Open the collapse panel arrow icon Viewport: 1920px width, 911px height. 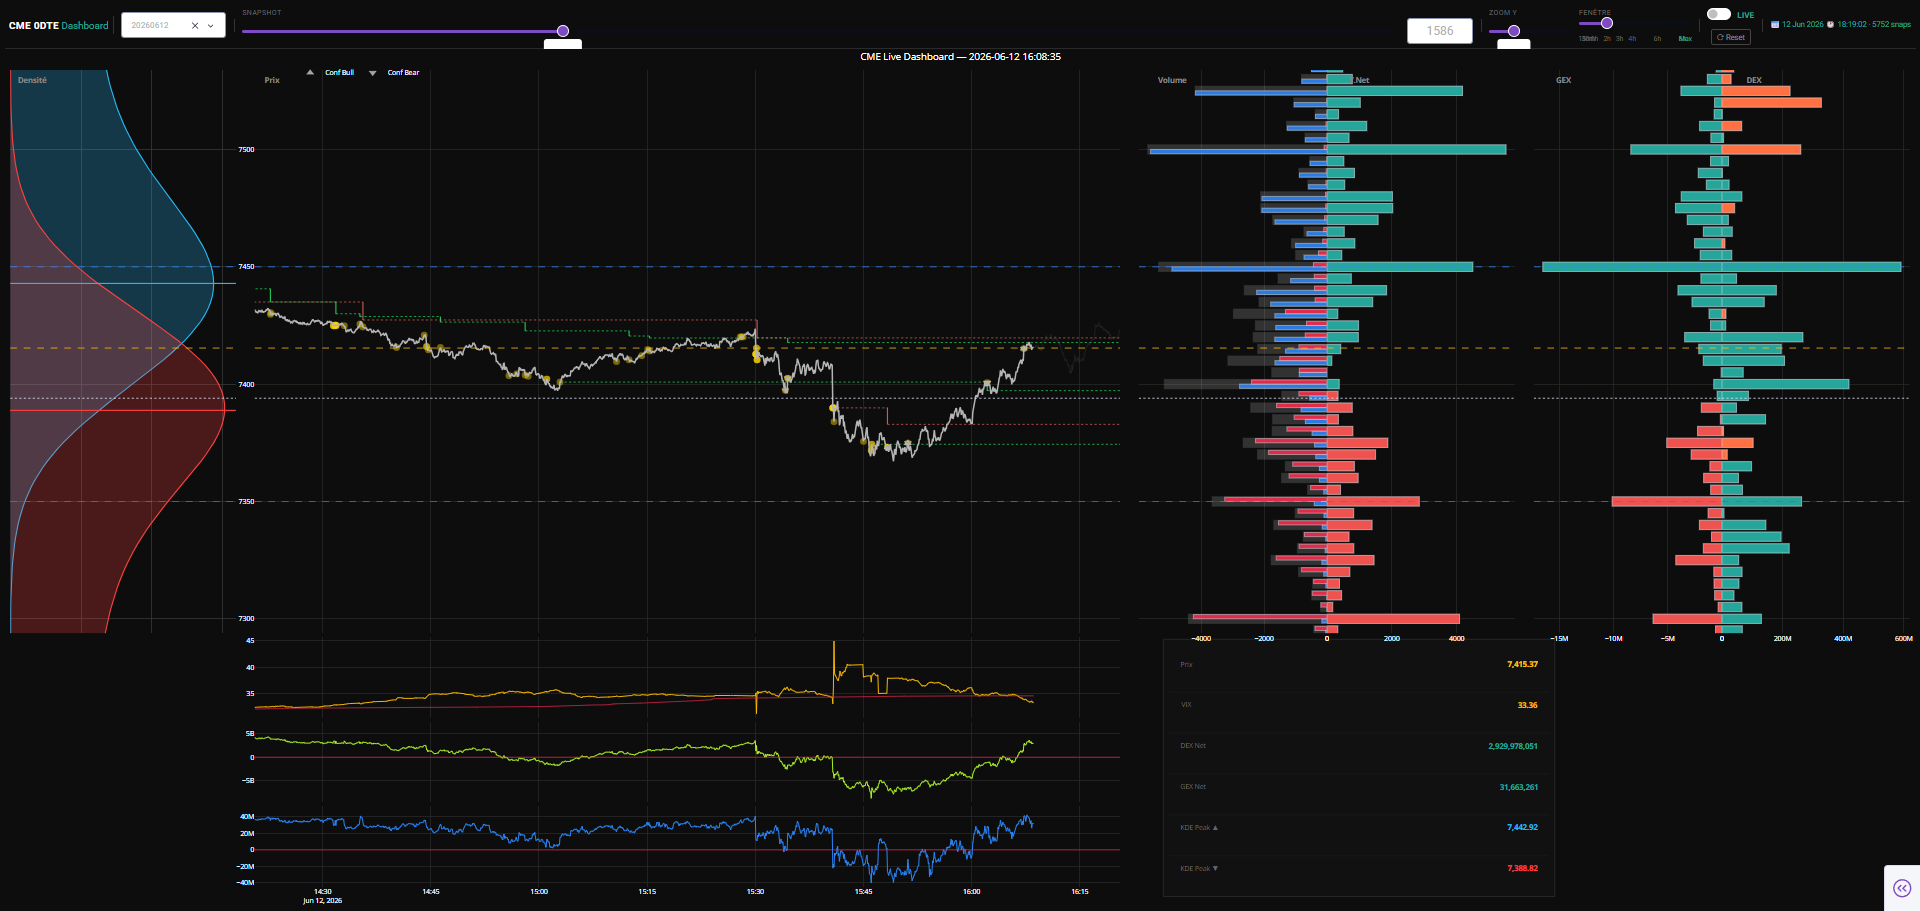pyautogui.click(x=1902, y=888)
